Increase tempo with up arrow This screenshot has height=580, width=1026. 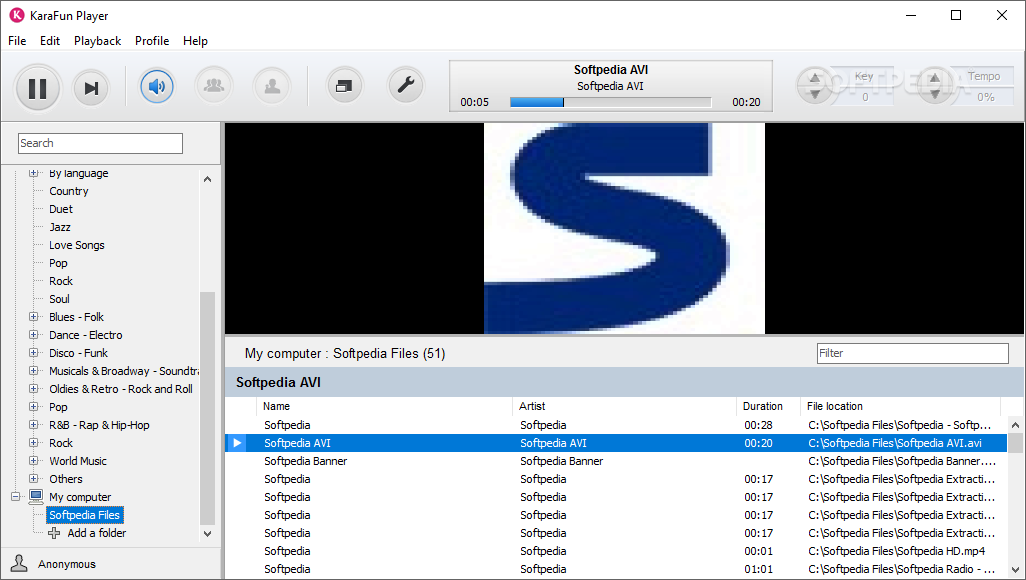(934, 78)
